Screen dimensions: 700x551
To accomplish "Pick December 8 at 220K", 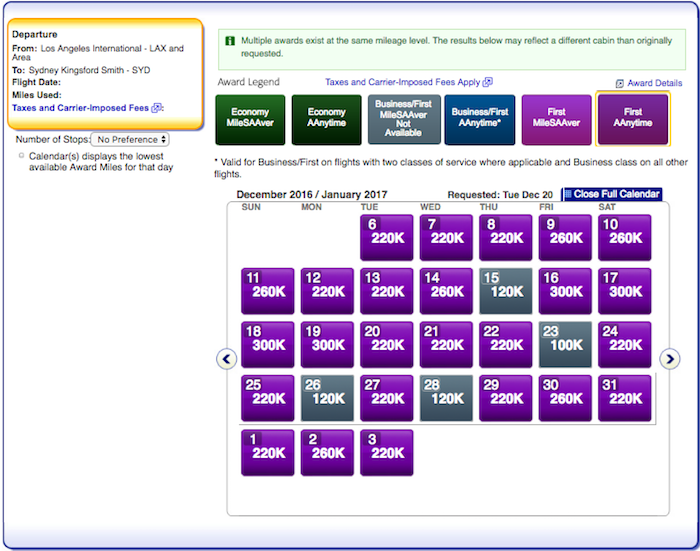I will coord(505,238).
